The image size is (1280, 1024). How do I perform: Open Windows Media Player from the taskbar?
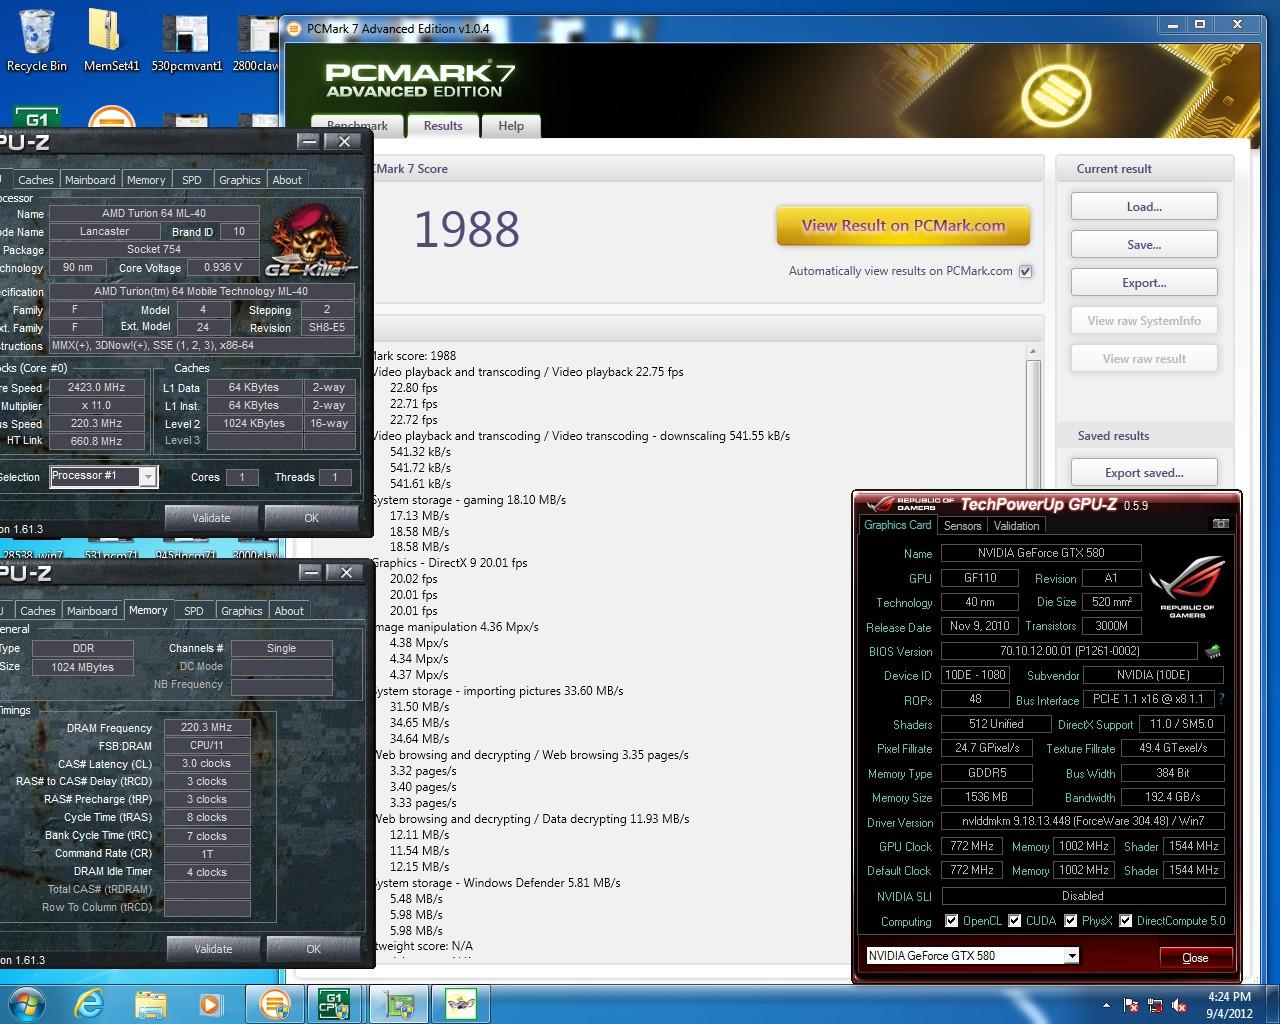[210, 1003]
